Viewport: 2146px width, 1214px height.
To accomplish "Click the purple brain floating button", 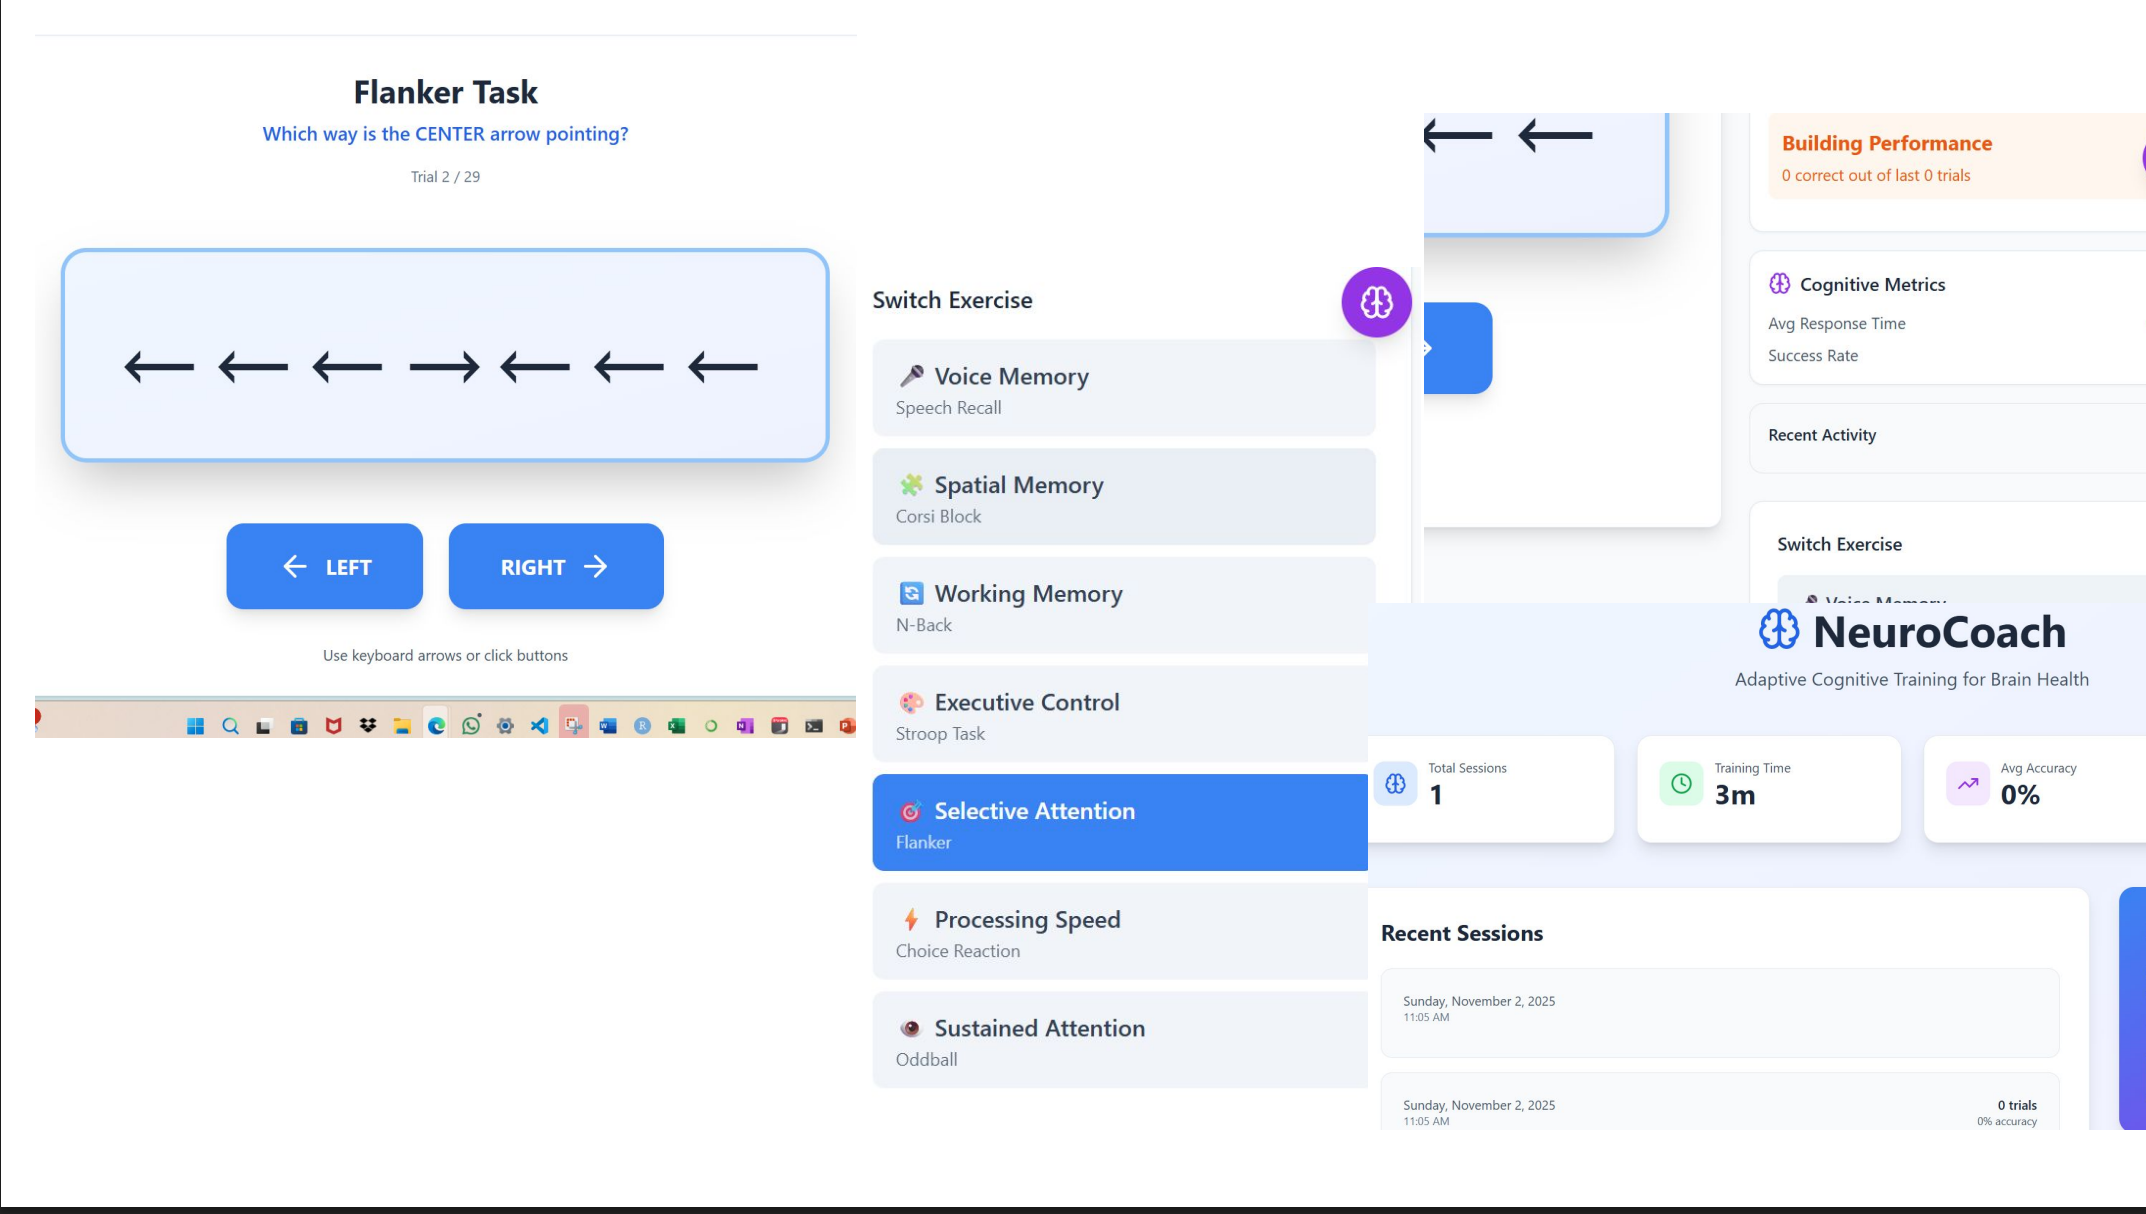I will (x=1376, y=302).
